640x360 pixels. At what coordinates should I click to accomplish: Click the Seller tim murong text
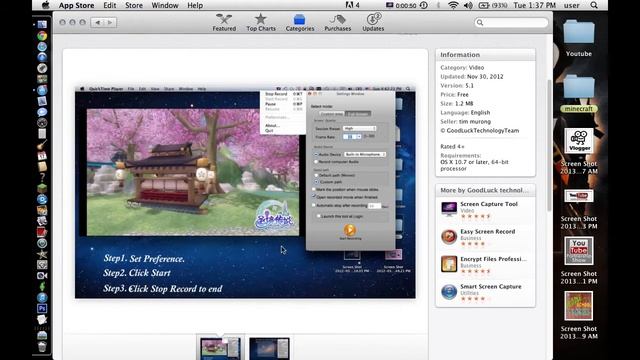click(465, 122)
